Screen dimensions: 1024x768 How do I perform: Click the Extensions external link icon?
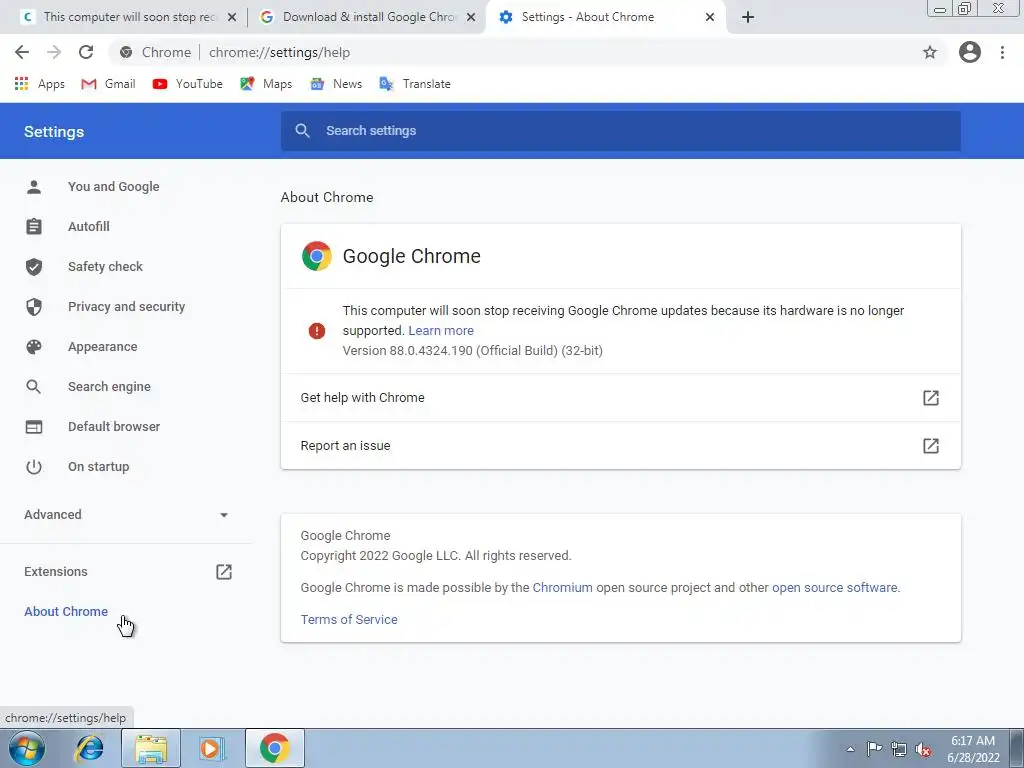coord(223,571)
